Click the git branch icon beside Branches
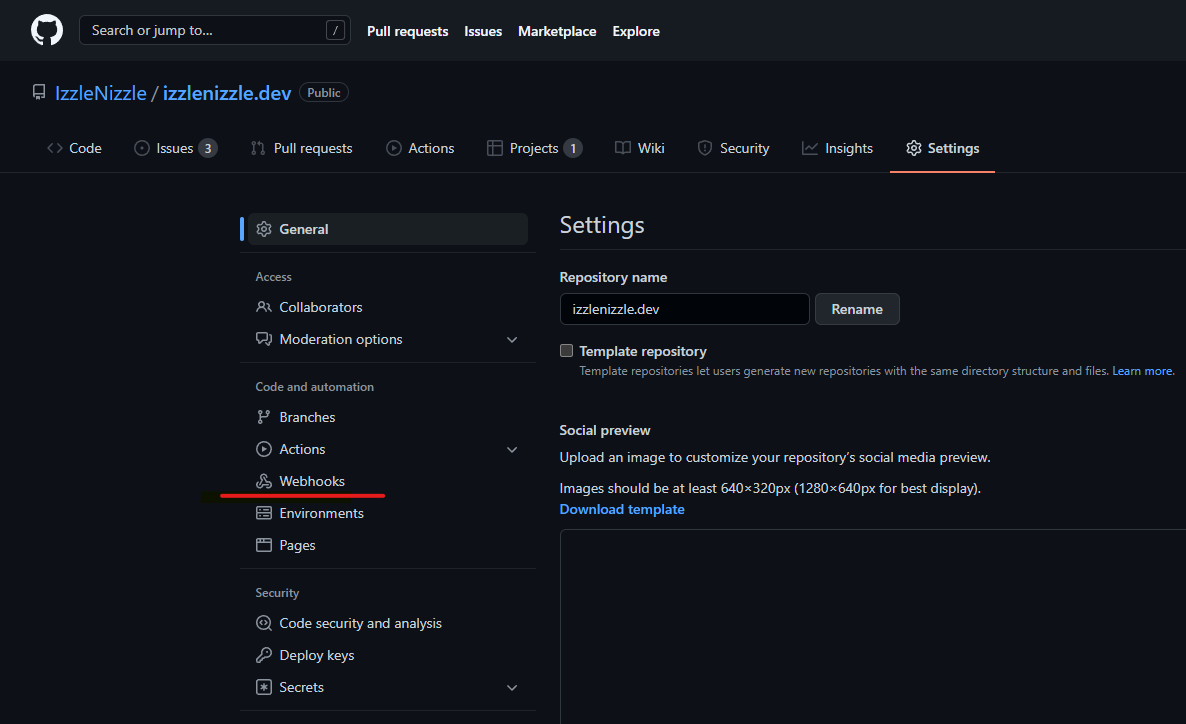Image resolution: width=1186 pixels, height=724 pixels. click(263, 417)
